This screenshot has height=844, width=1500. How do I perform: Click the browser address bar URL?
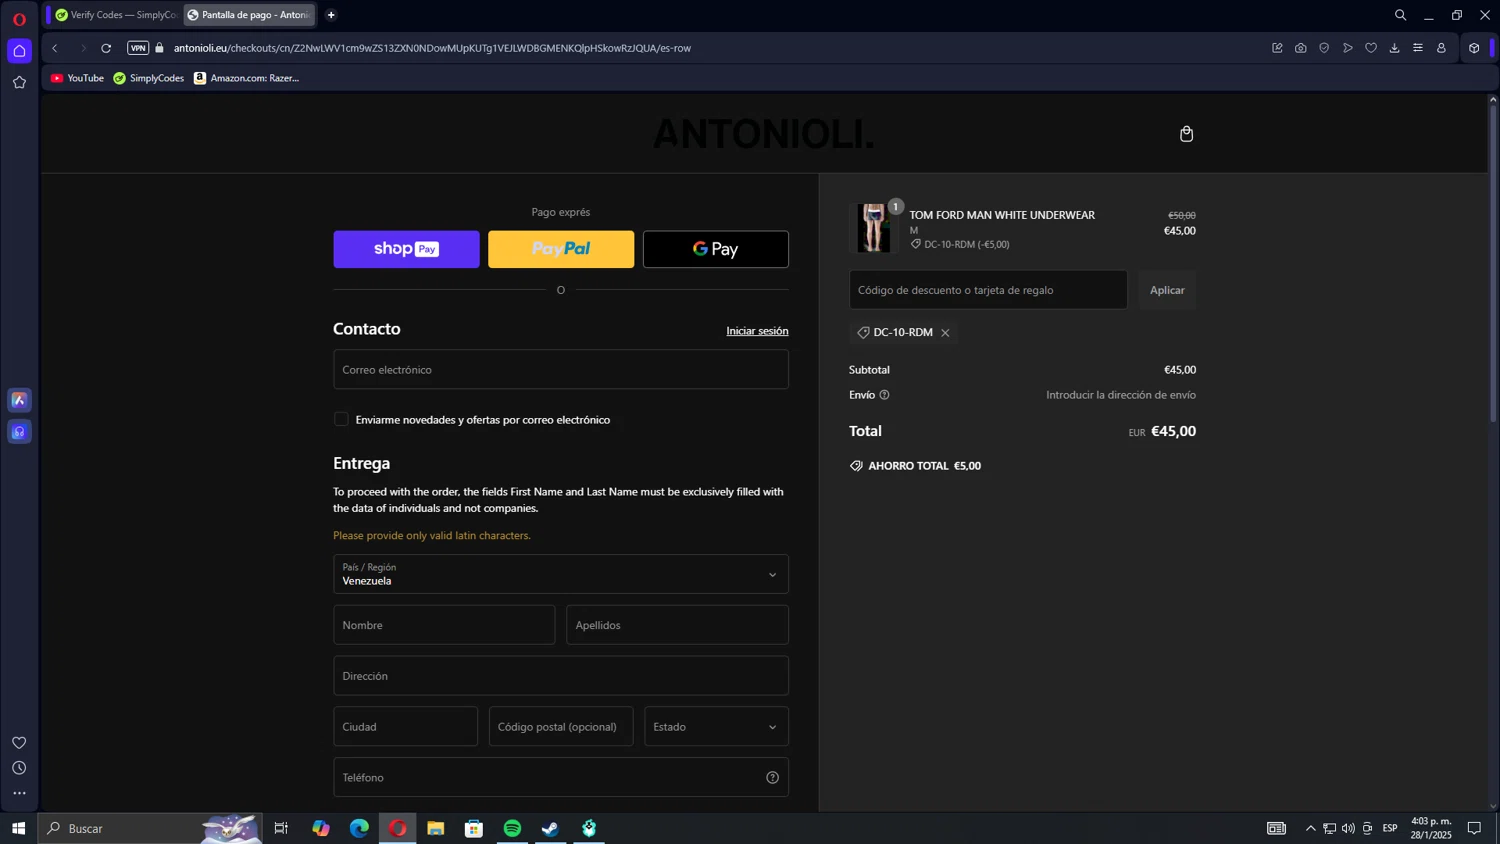tap(432, 48)
